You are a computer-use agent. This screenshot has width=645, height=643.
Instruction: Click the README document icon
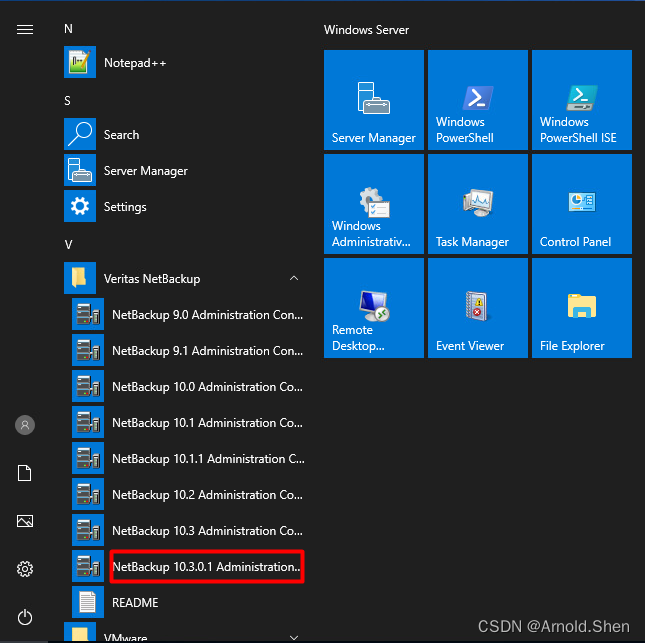pyautogui.click(x=88, y=602)
